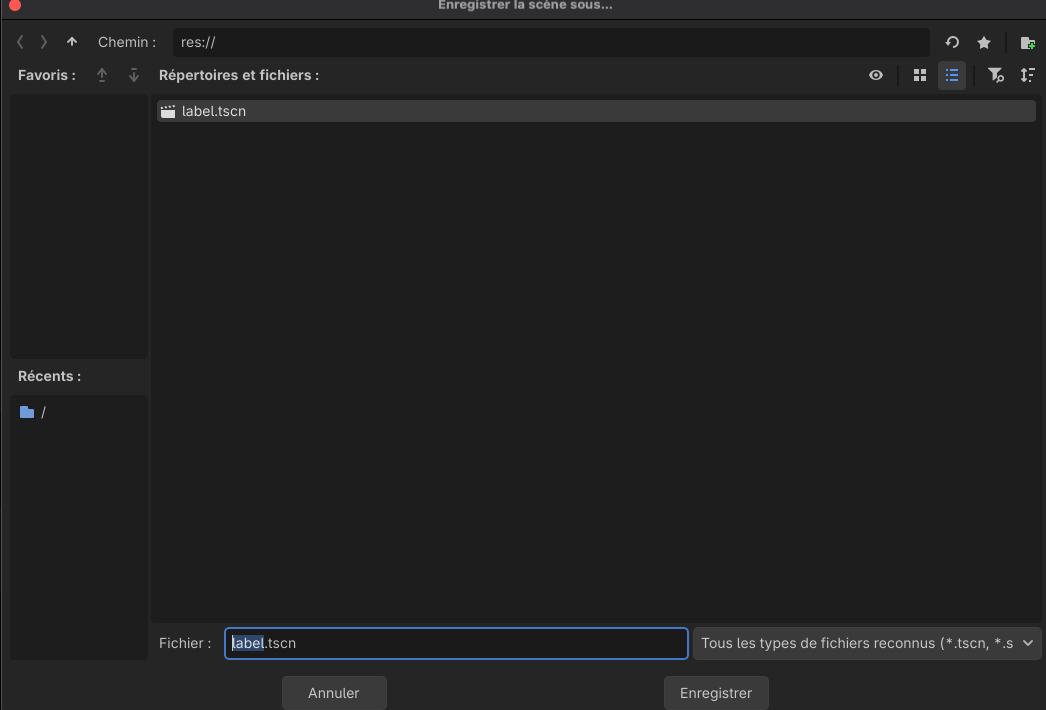1046x710 pixels.
Task: Open the file type filter dropdown
Action: pos(867,643)
